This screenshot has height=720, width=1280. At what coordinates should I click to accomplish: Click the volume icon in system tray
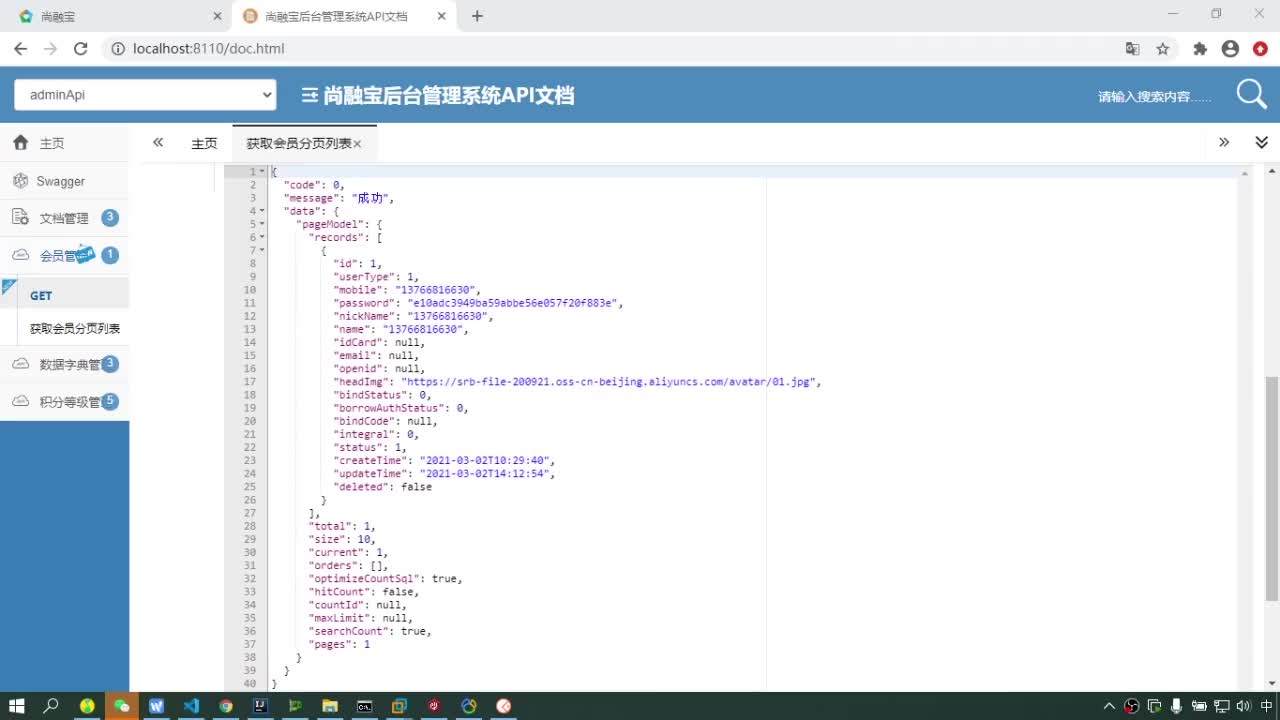[x=1243, y=706]
